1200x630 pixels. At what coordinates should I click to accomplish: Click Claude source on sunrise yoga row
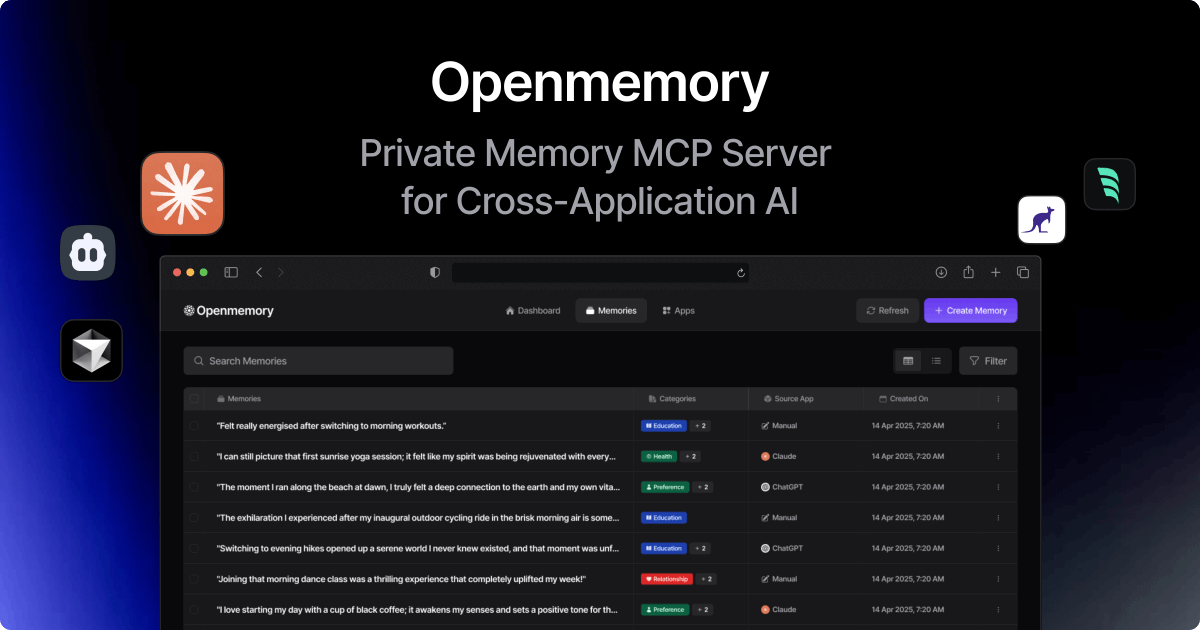click(x=778, y=456)
